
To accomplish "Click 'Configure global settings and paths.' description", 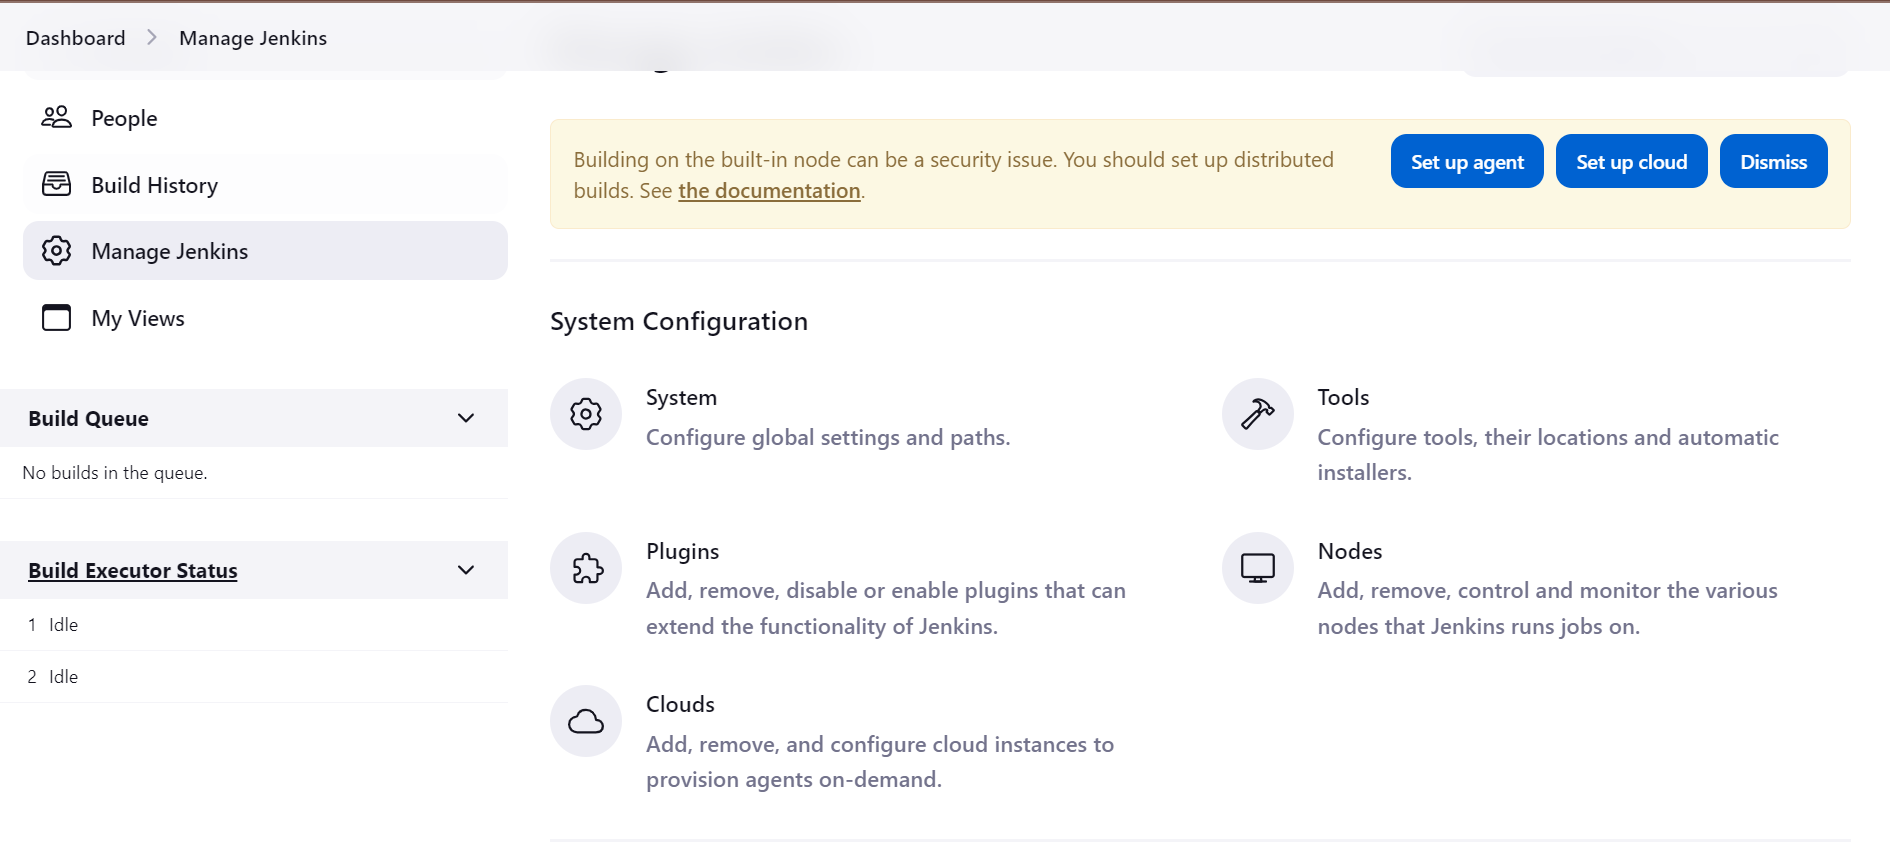I will click(x=828, y=437).
